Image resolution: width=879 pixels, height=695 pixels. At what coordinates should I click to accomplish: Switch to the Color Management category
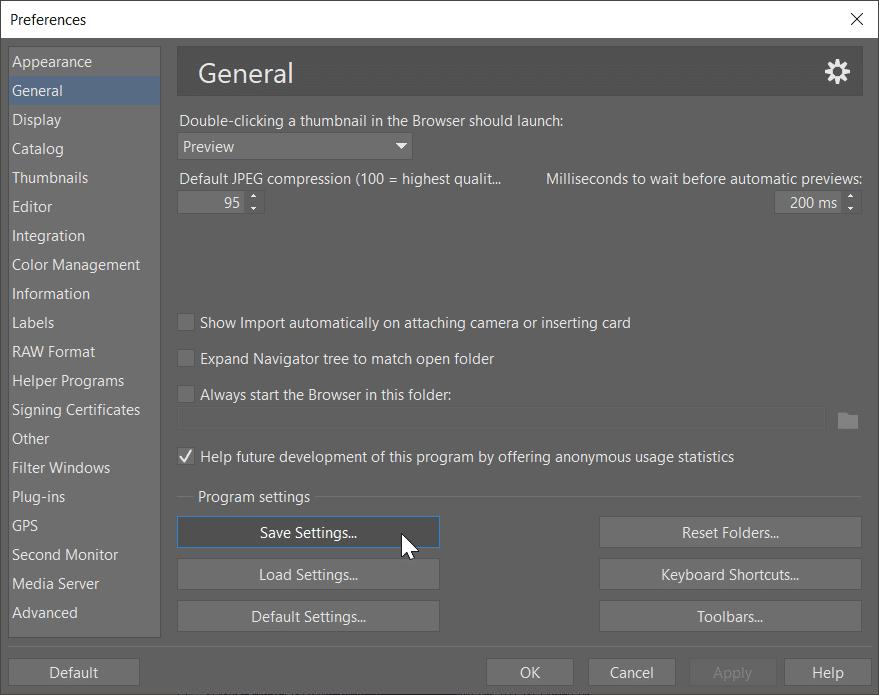pos(76,264)
